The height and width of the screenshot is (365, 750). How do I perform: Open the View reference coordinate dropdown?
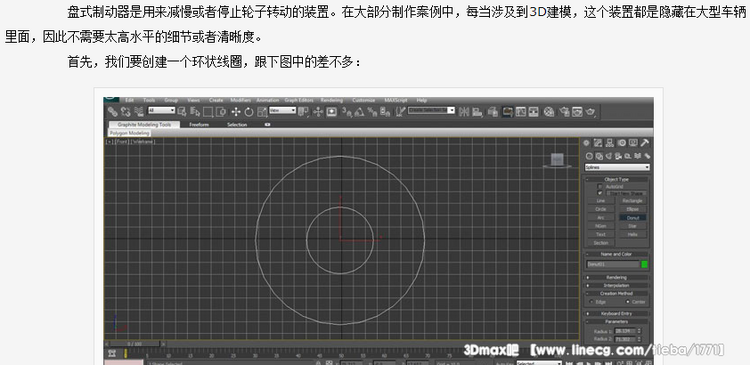283,111
